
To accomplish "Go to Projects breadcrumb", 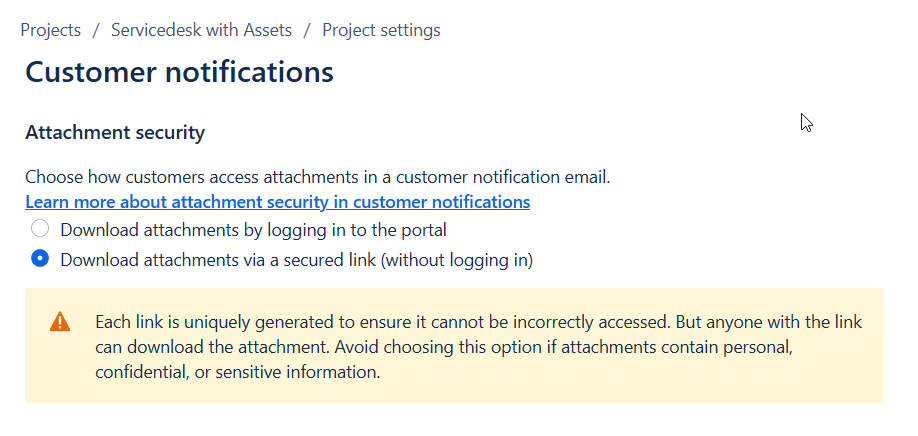I will click(50, 30).
